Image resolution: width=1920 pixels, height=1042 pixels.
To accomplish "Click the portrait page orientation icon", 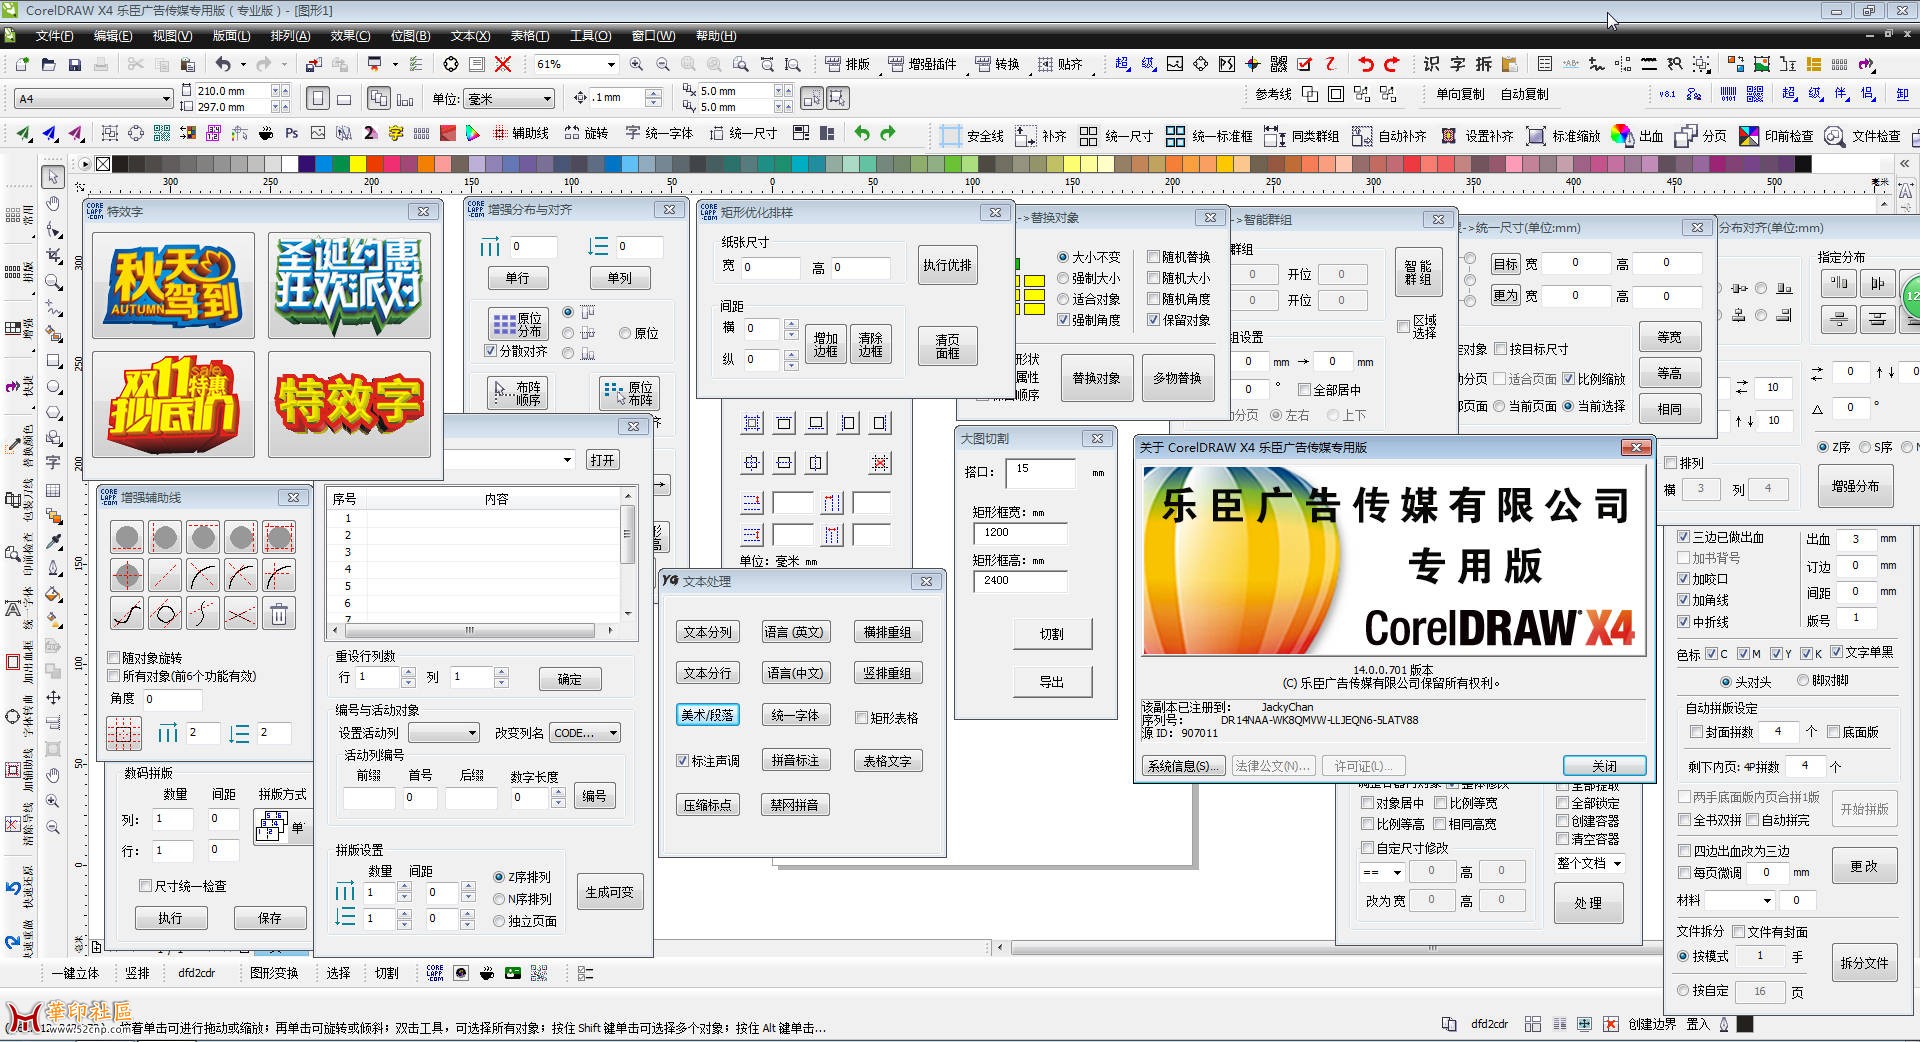I will [x=318, y=98].
